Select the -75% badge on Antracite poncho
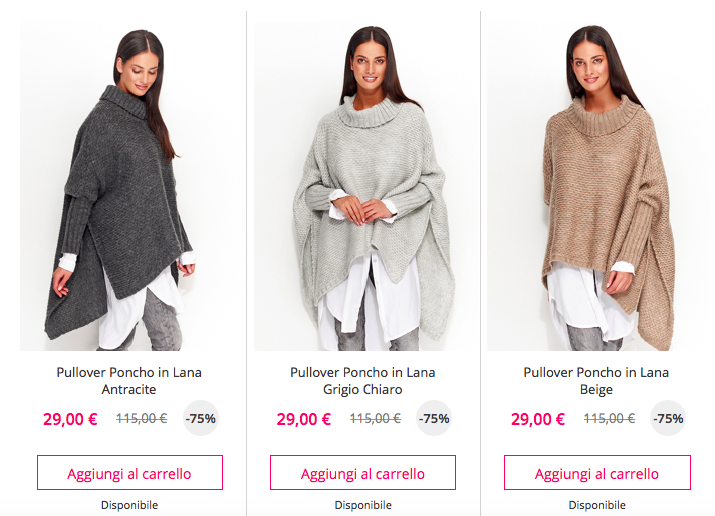Image resolution: width=715 pixels, height=516 pixels. [x=201, y=418]
